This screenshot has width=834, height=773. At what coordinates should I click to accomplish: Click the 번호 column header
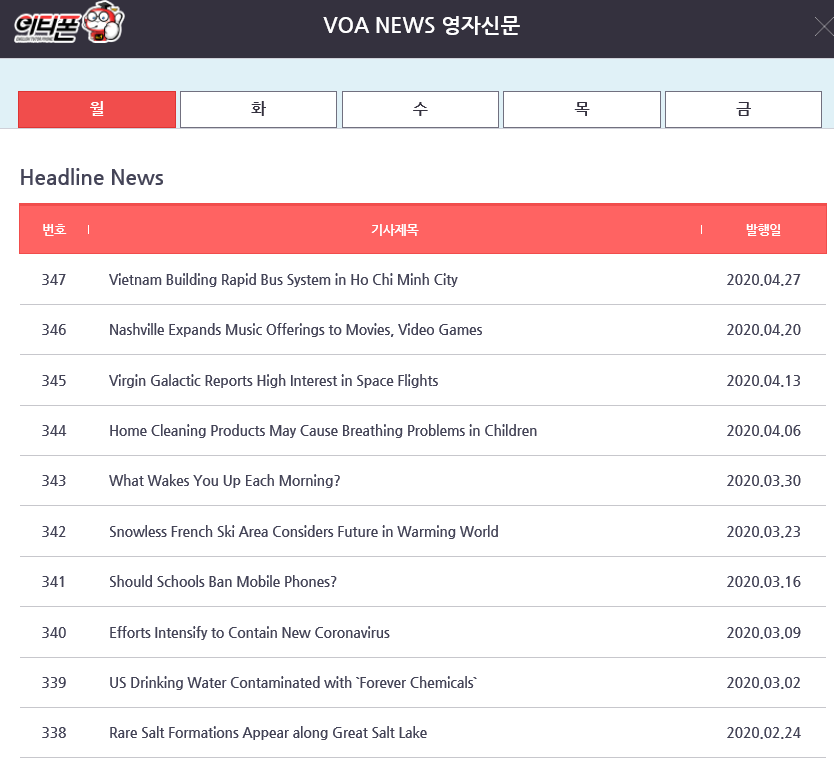click(54, 230)
